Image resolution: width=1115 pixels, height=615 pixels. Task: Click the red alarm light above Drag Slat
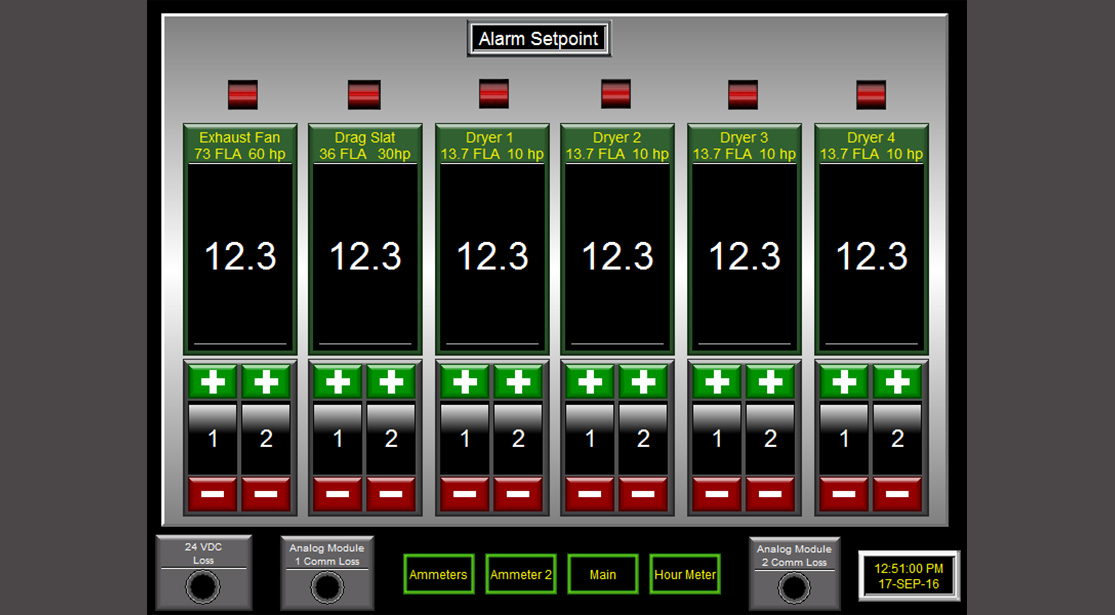364,95
